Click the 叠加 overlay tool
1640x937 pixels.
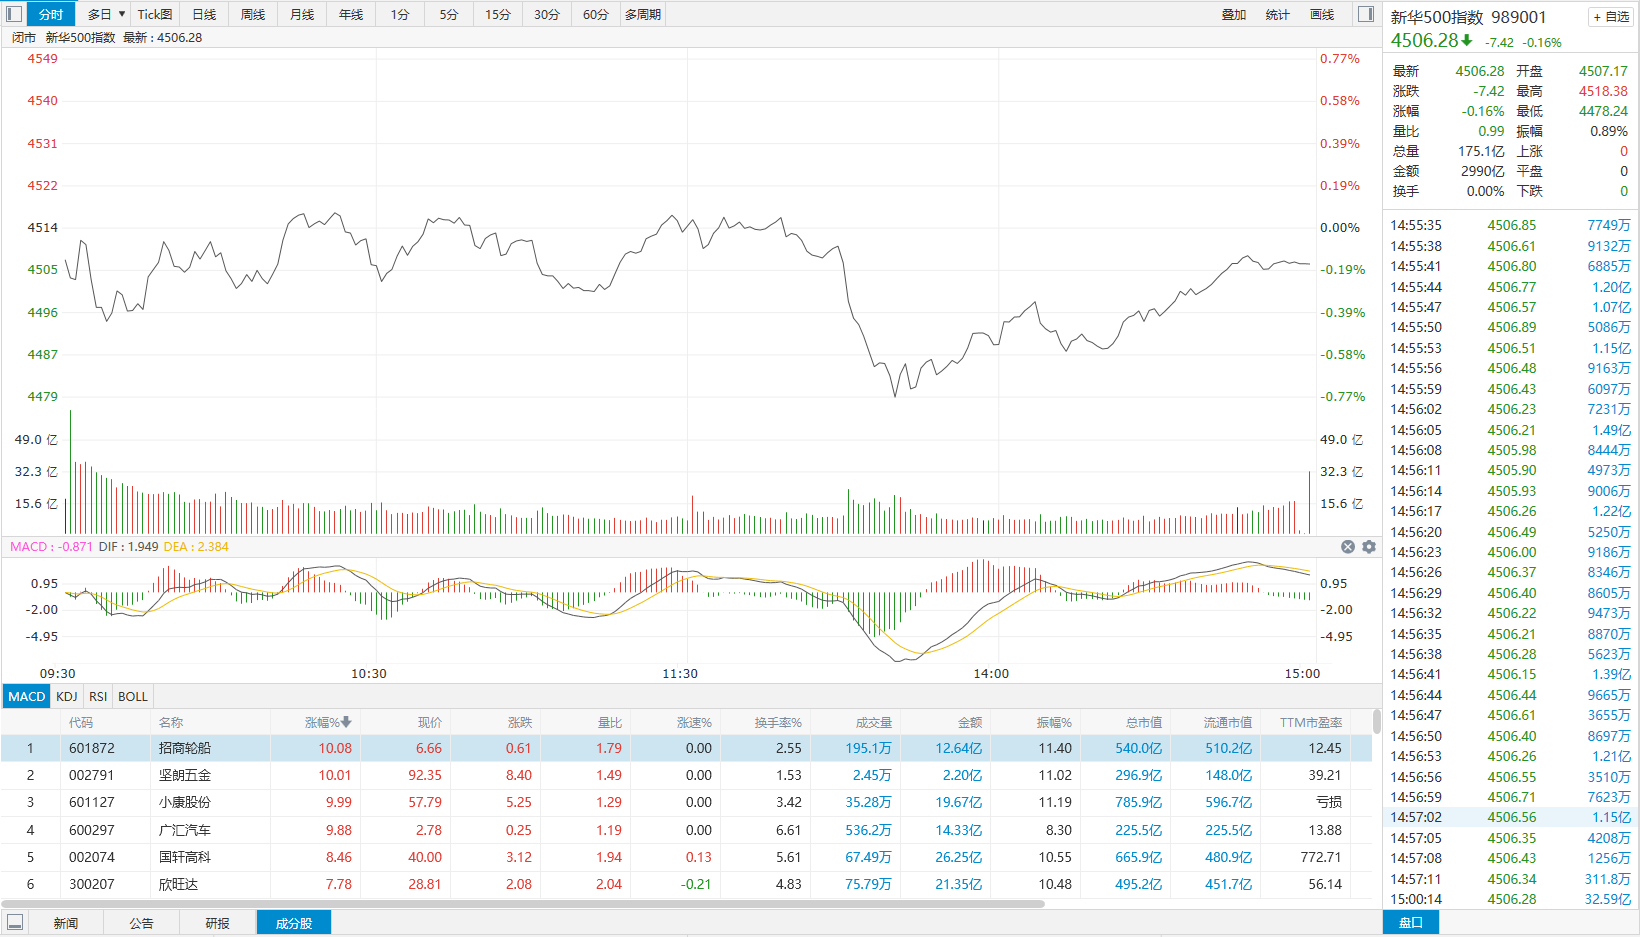pos(1234,14)
